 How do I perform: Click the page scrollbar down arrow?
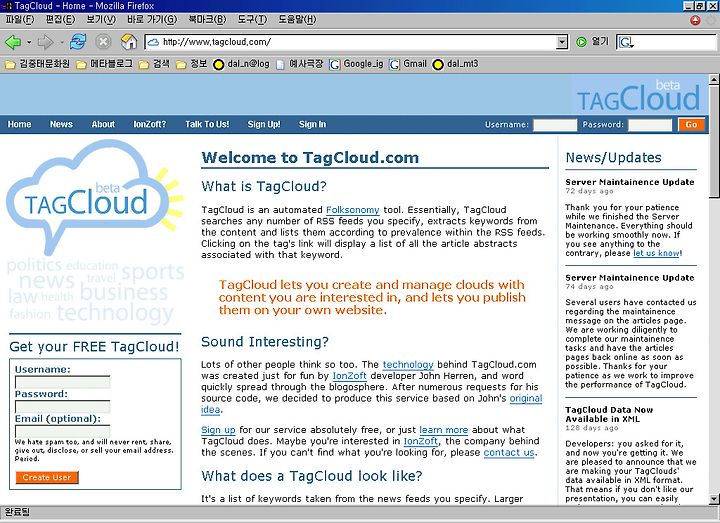click(x=714, y=499)
